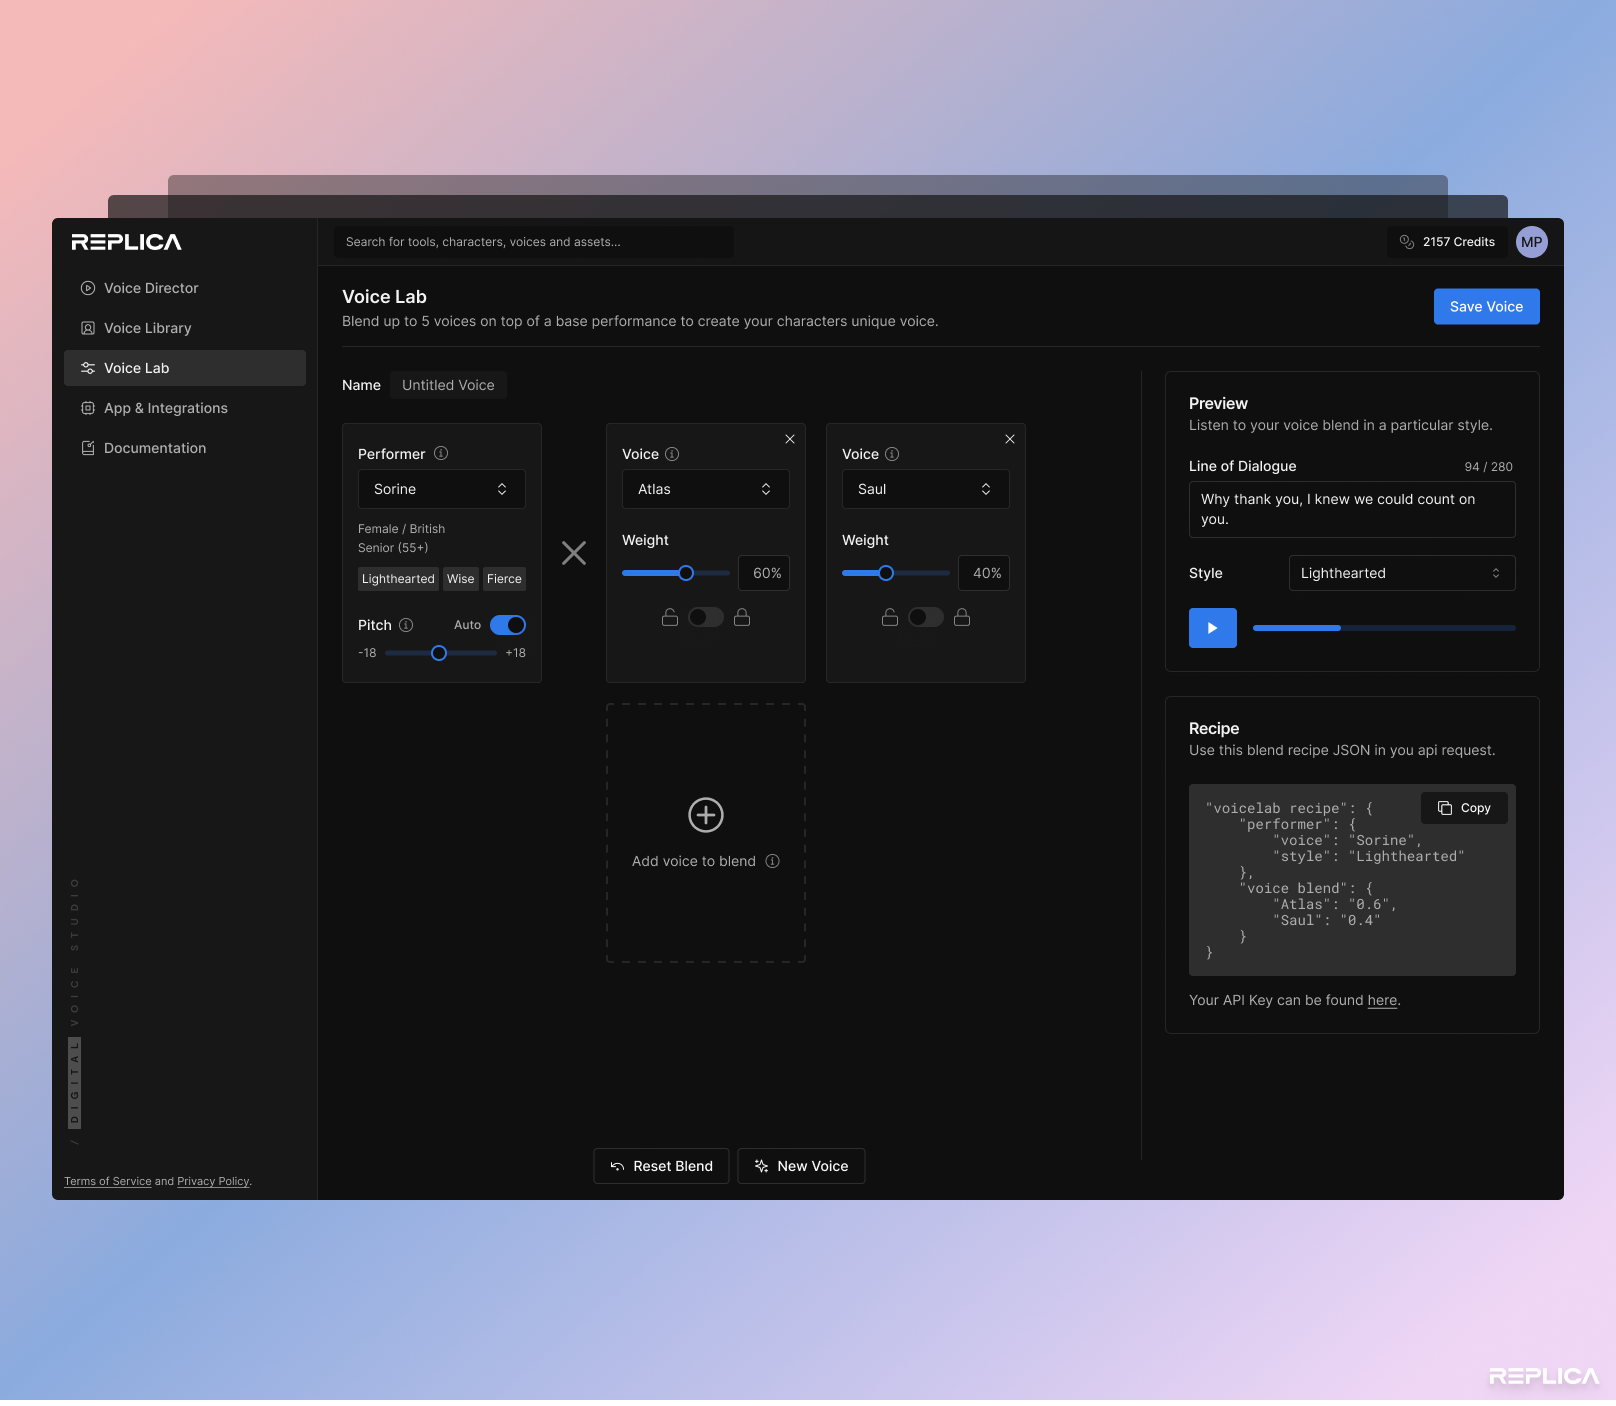Open the Performer dropdown showing Sorine
This screenshot has height=1406, width=1616.
[x=442, y=489]
